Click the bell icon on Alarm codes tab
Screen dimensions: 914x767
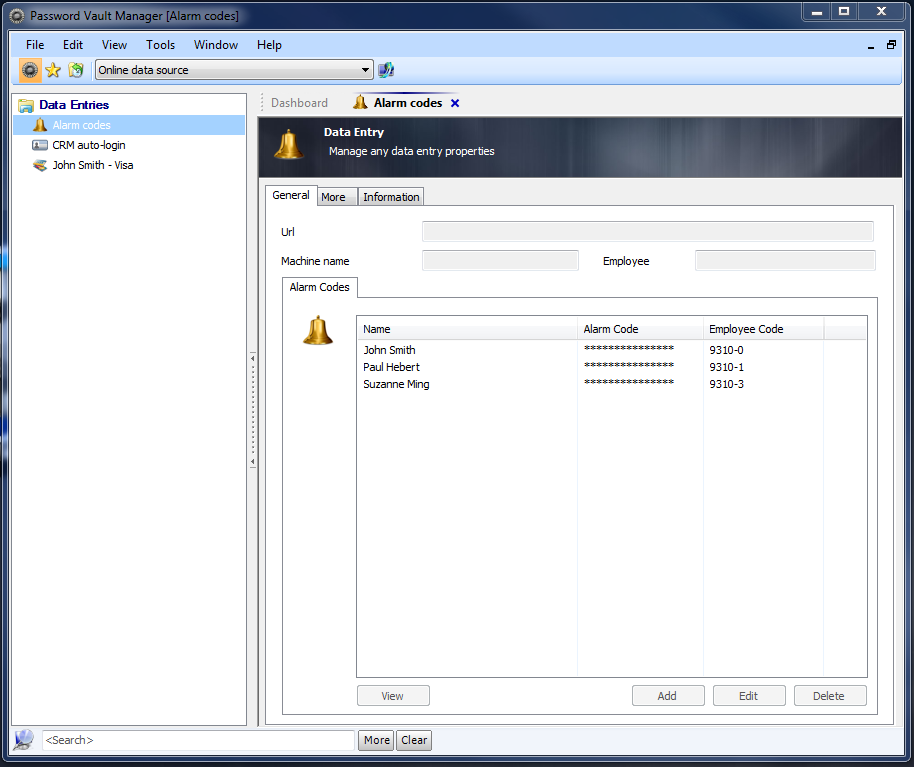(360, 103)
